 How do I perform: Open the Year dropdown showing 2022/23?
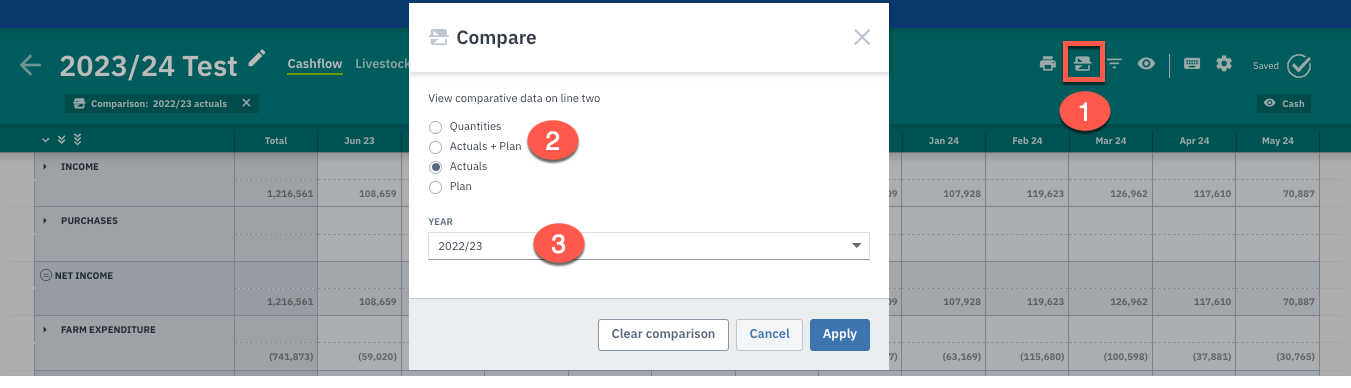tap(648, 245)
